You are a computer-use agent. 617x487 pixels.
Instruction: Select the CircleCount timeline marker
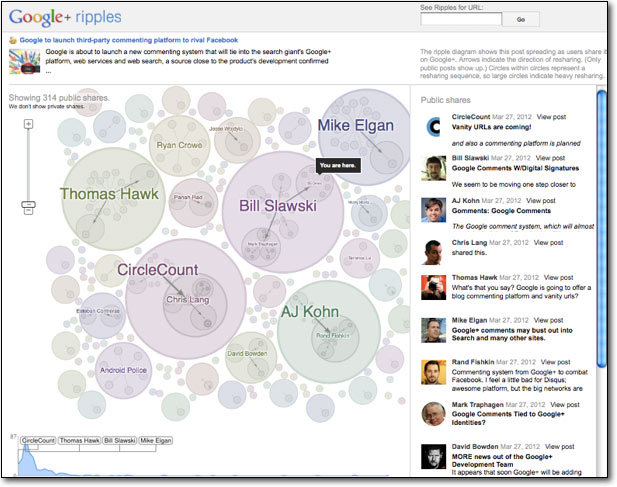tap(38, 441)
